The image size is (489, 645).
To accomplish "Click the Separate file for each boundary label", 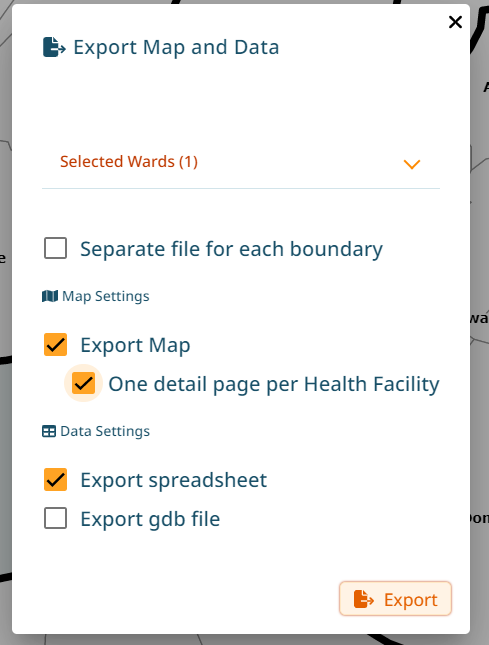I will click(x=231, y=249).
